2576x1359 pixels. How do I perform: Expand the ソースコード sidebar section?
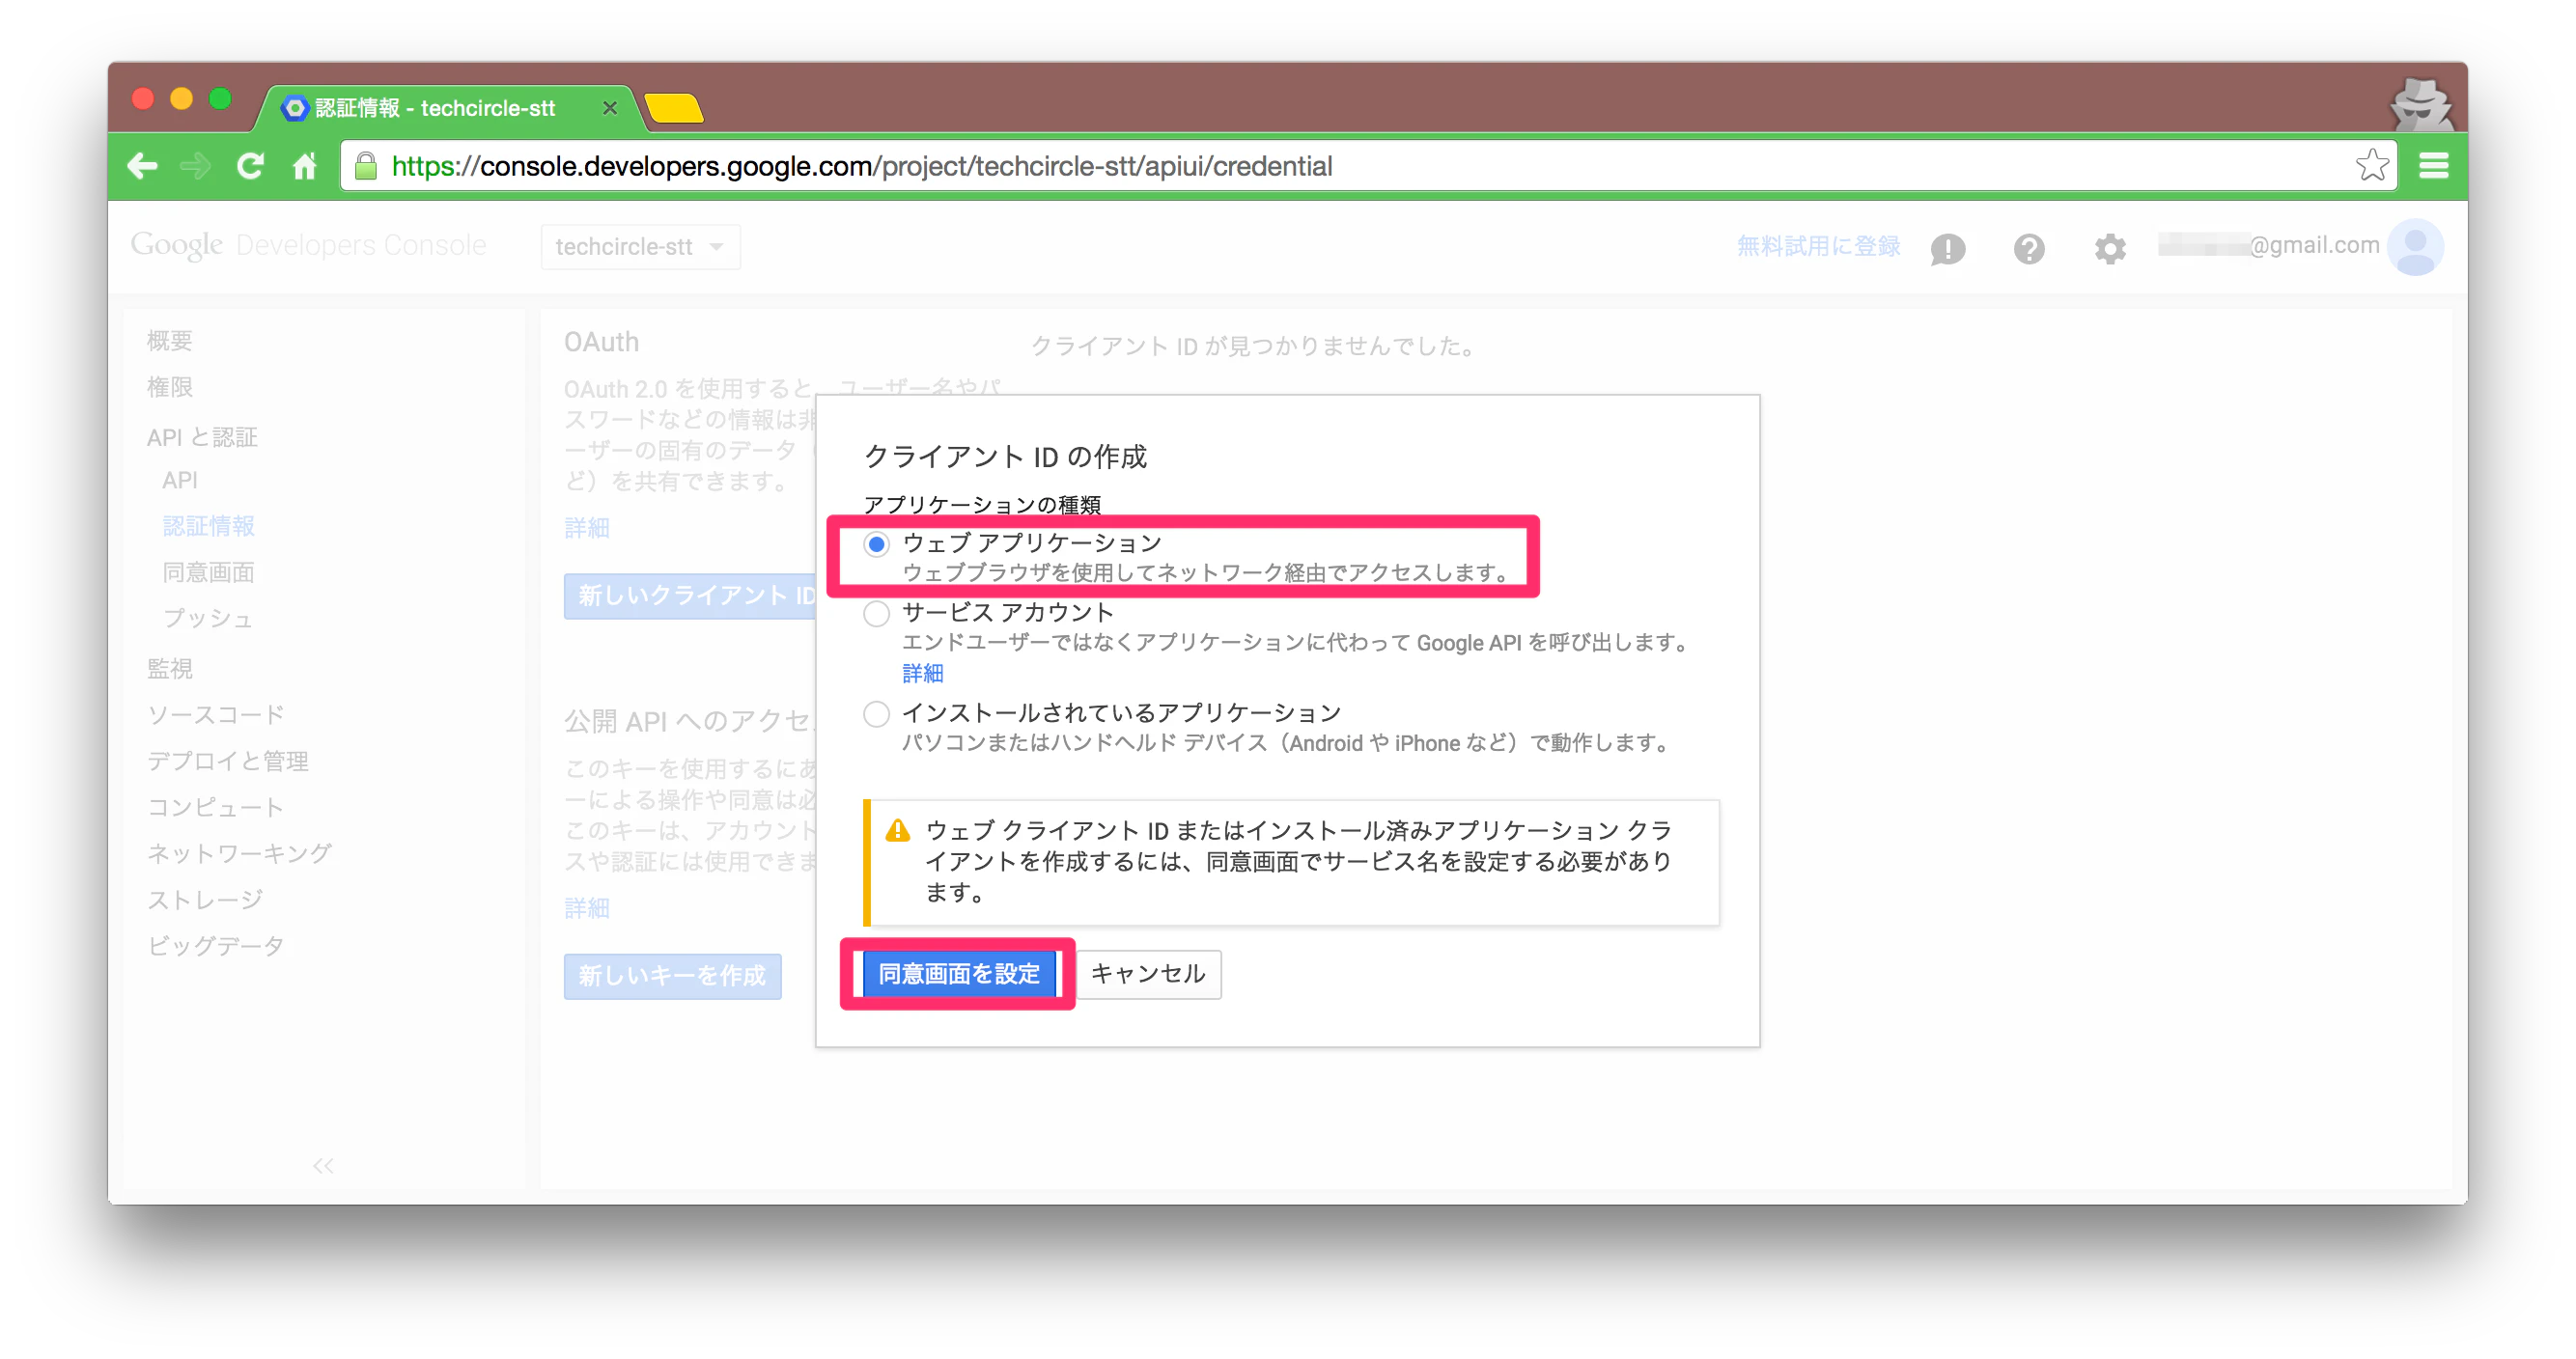tap(215, 714)
